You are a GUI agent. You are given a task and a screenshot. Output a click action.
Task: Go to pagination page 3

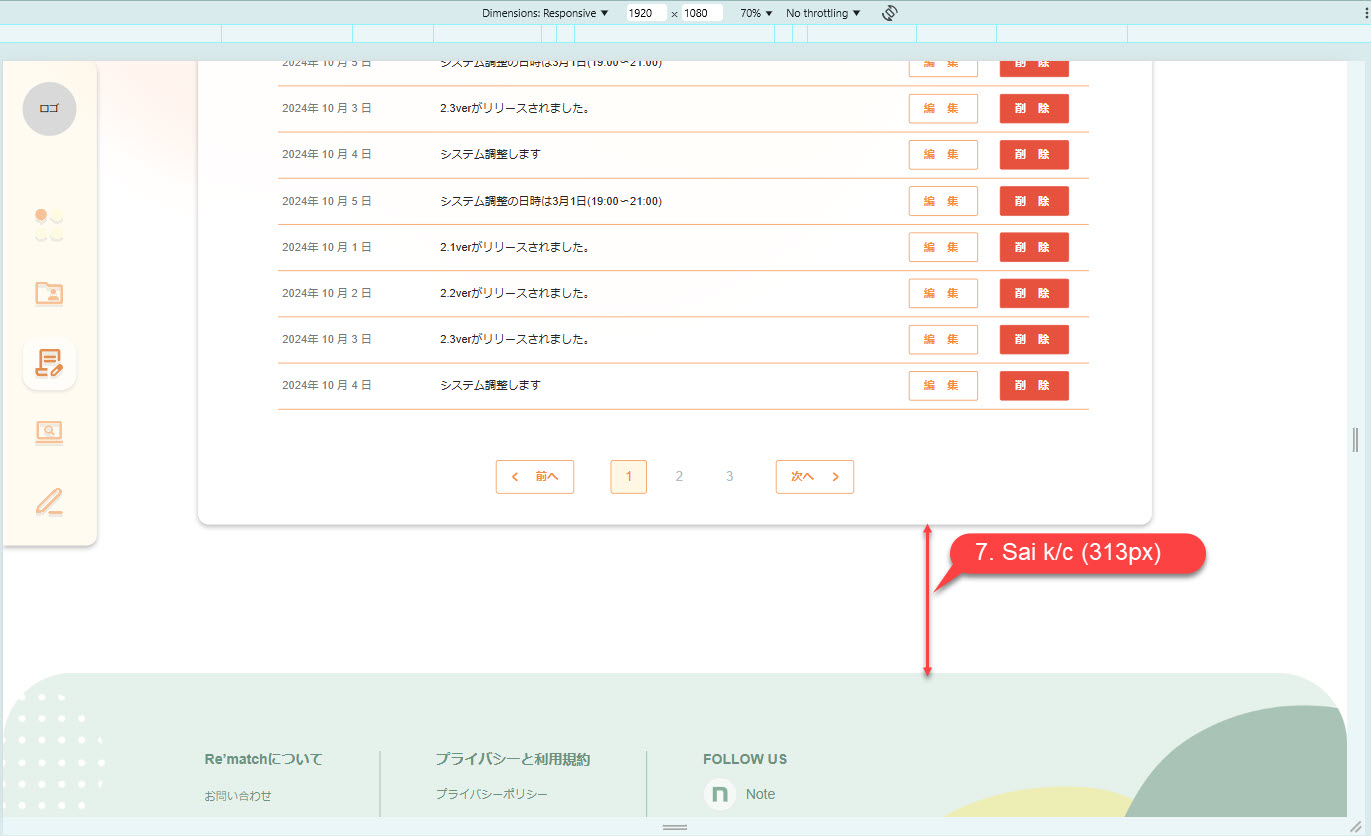coord(729,477)
